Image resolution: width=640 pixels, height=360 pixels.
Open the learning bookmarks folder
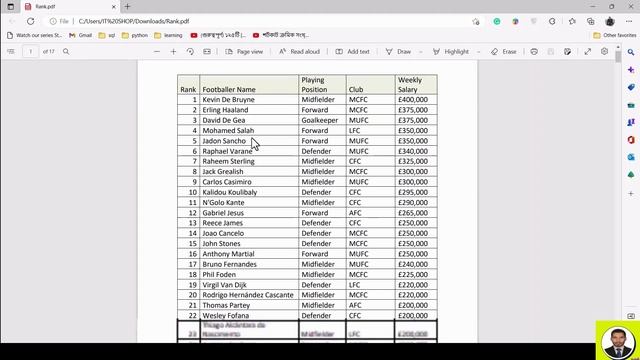click(168, 36)
